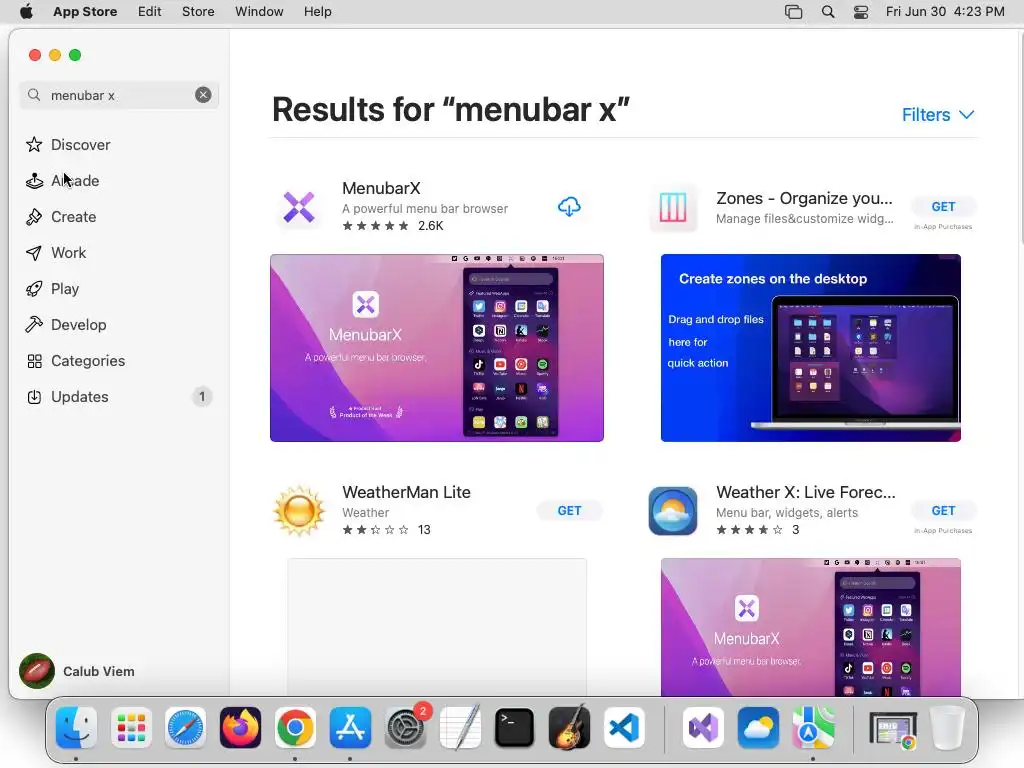1024x768 pixels.
Task: Clear the search field text
Action: pyautogui.click(x=203, y=95)
